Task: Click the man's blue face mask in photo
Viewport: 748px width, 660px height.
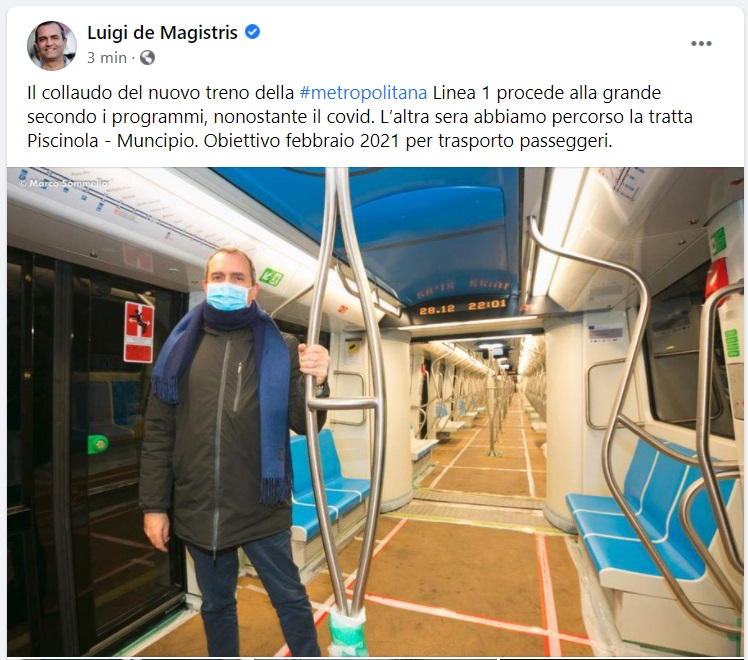Action: point(228,296)
